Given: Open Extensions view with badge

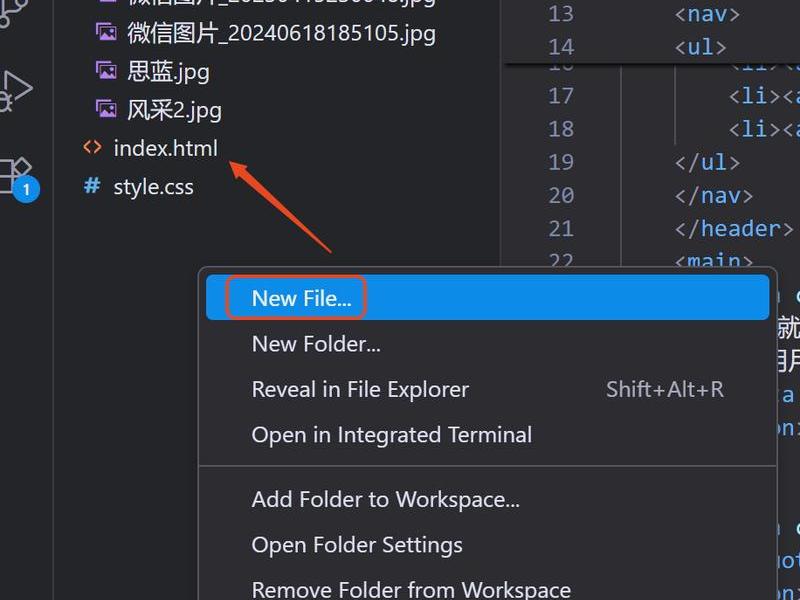Looking at the screenshot, I should (x=17, y=180).
